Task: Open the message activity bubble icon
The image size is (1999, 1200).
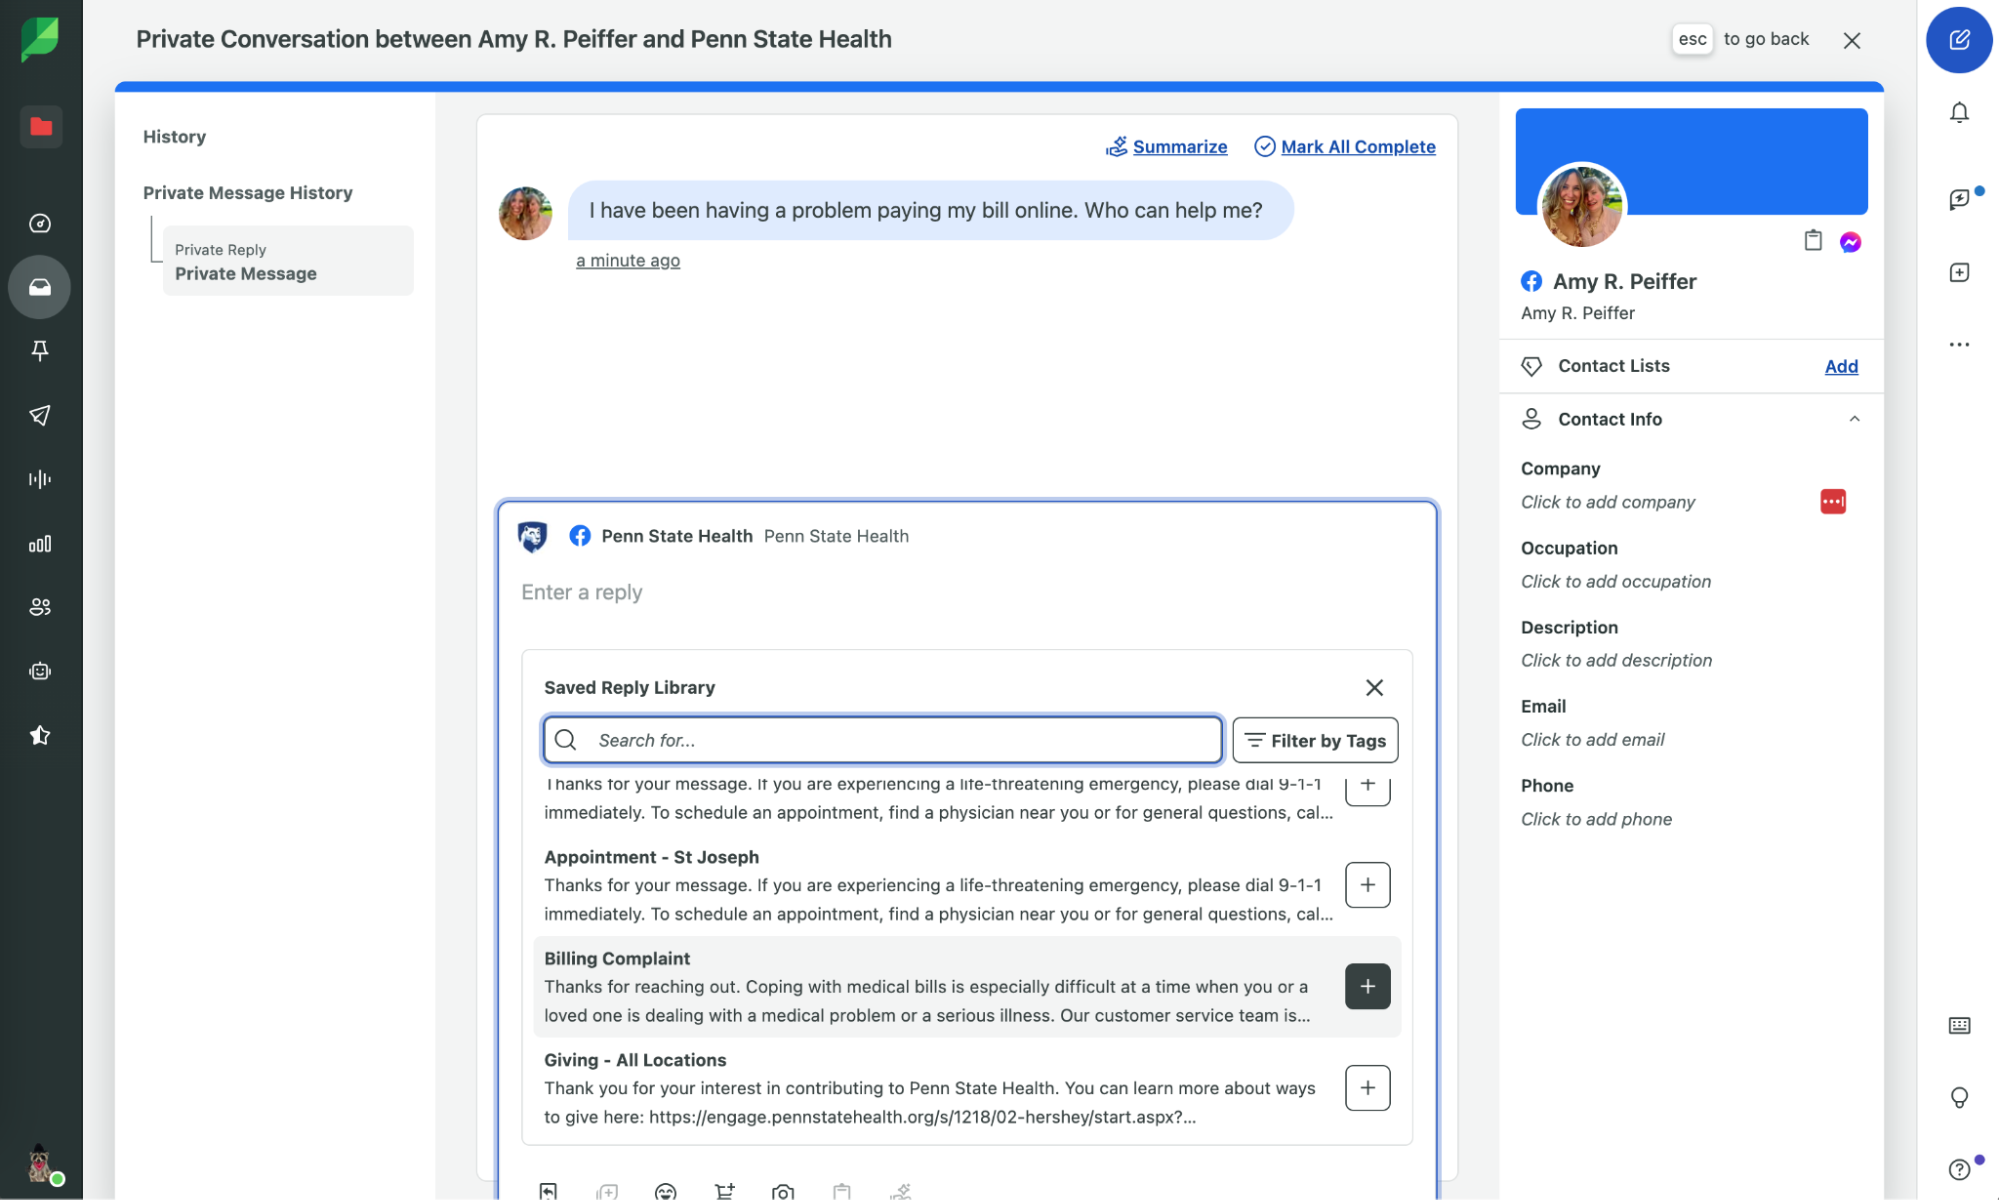Action: point(1959,199)
